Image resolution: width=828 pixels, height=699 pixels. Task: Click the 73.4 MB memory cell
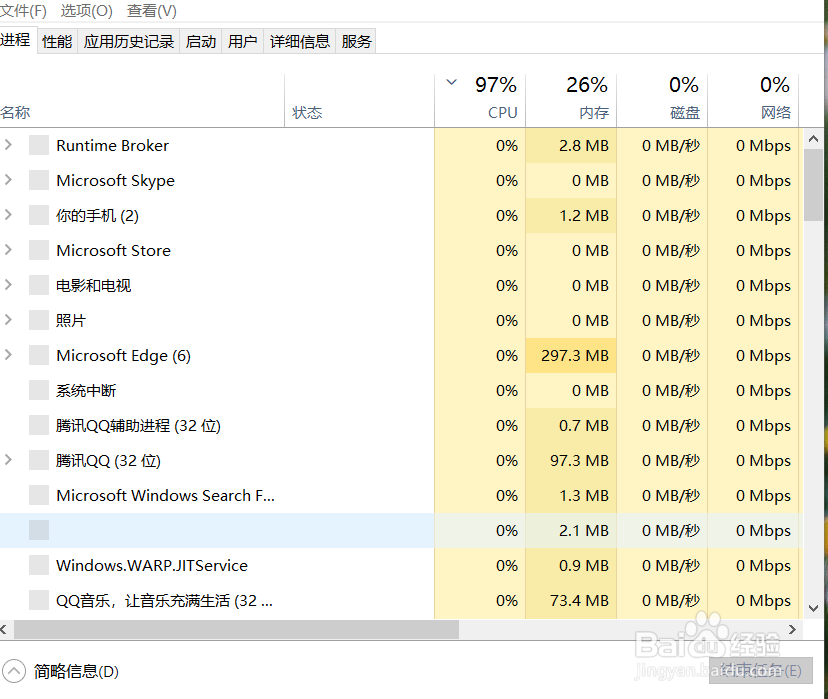pos(571,600)
